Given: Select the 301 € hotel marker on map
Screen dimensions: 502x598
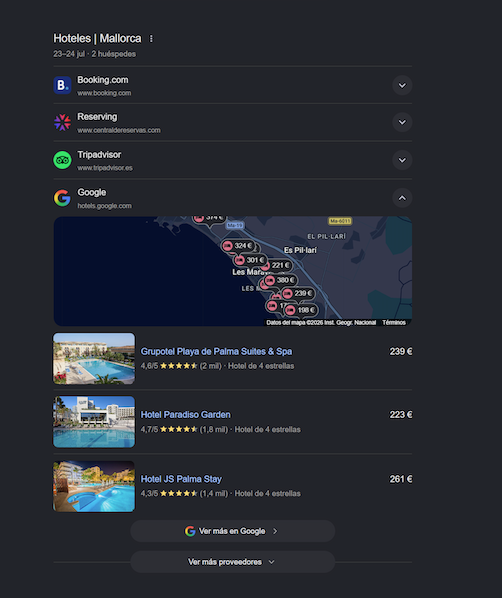Looking at the screenshot, I should point(250,260).
